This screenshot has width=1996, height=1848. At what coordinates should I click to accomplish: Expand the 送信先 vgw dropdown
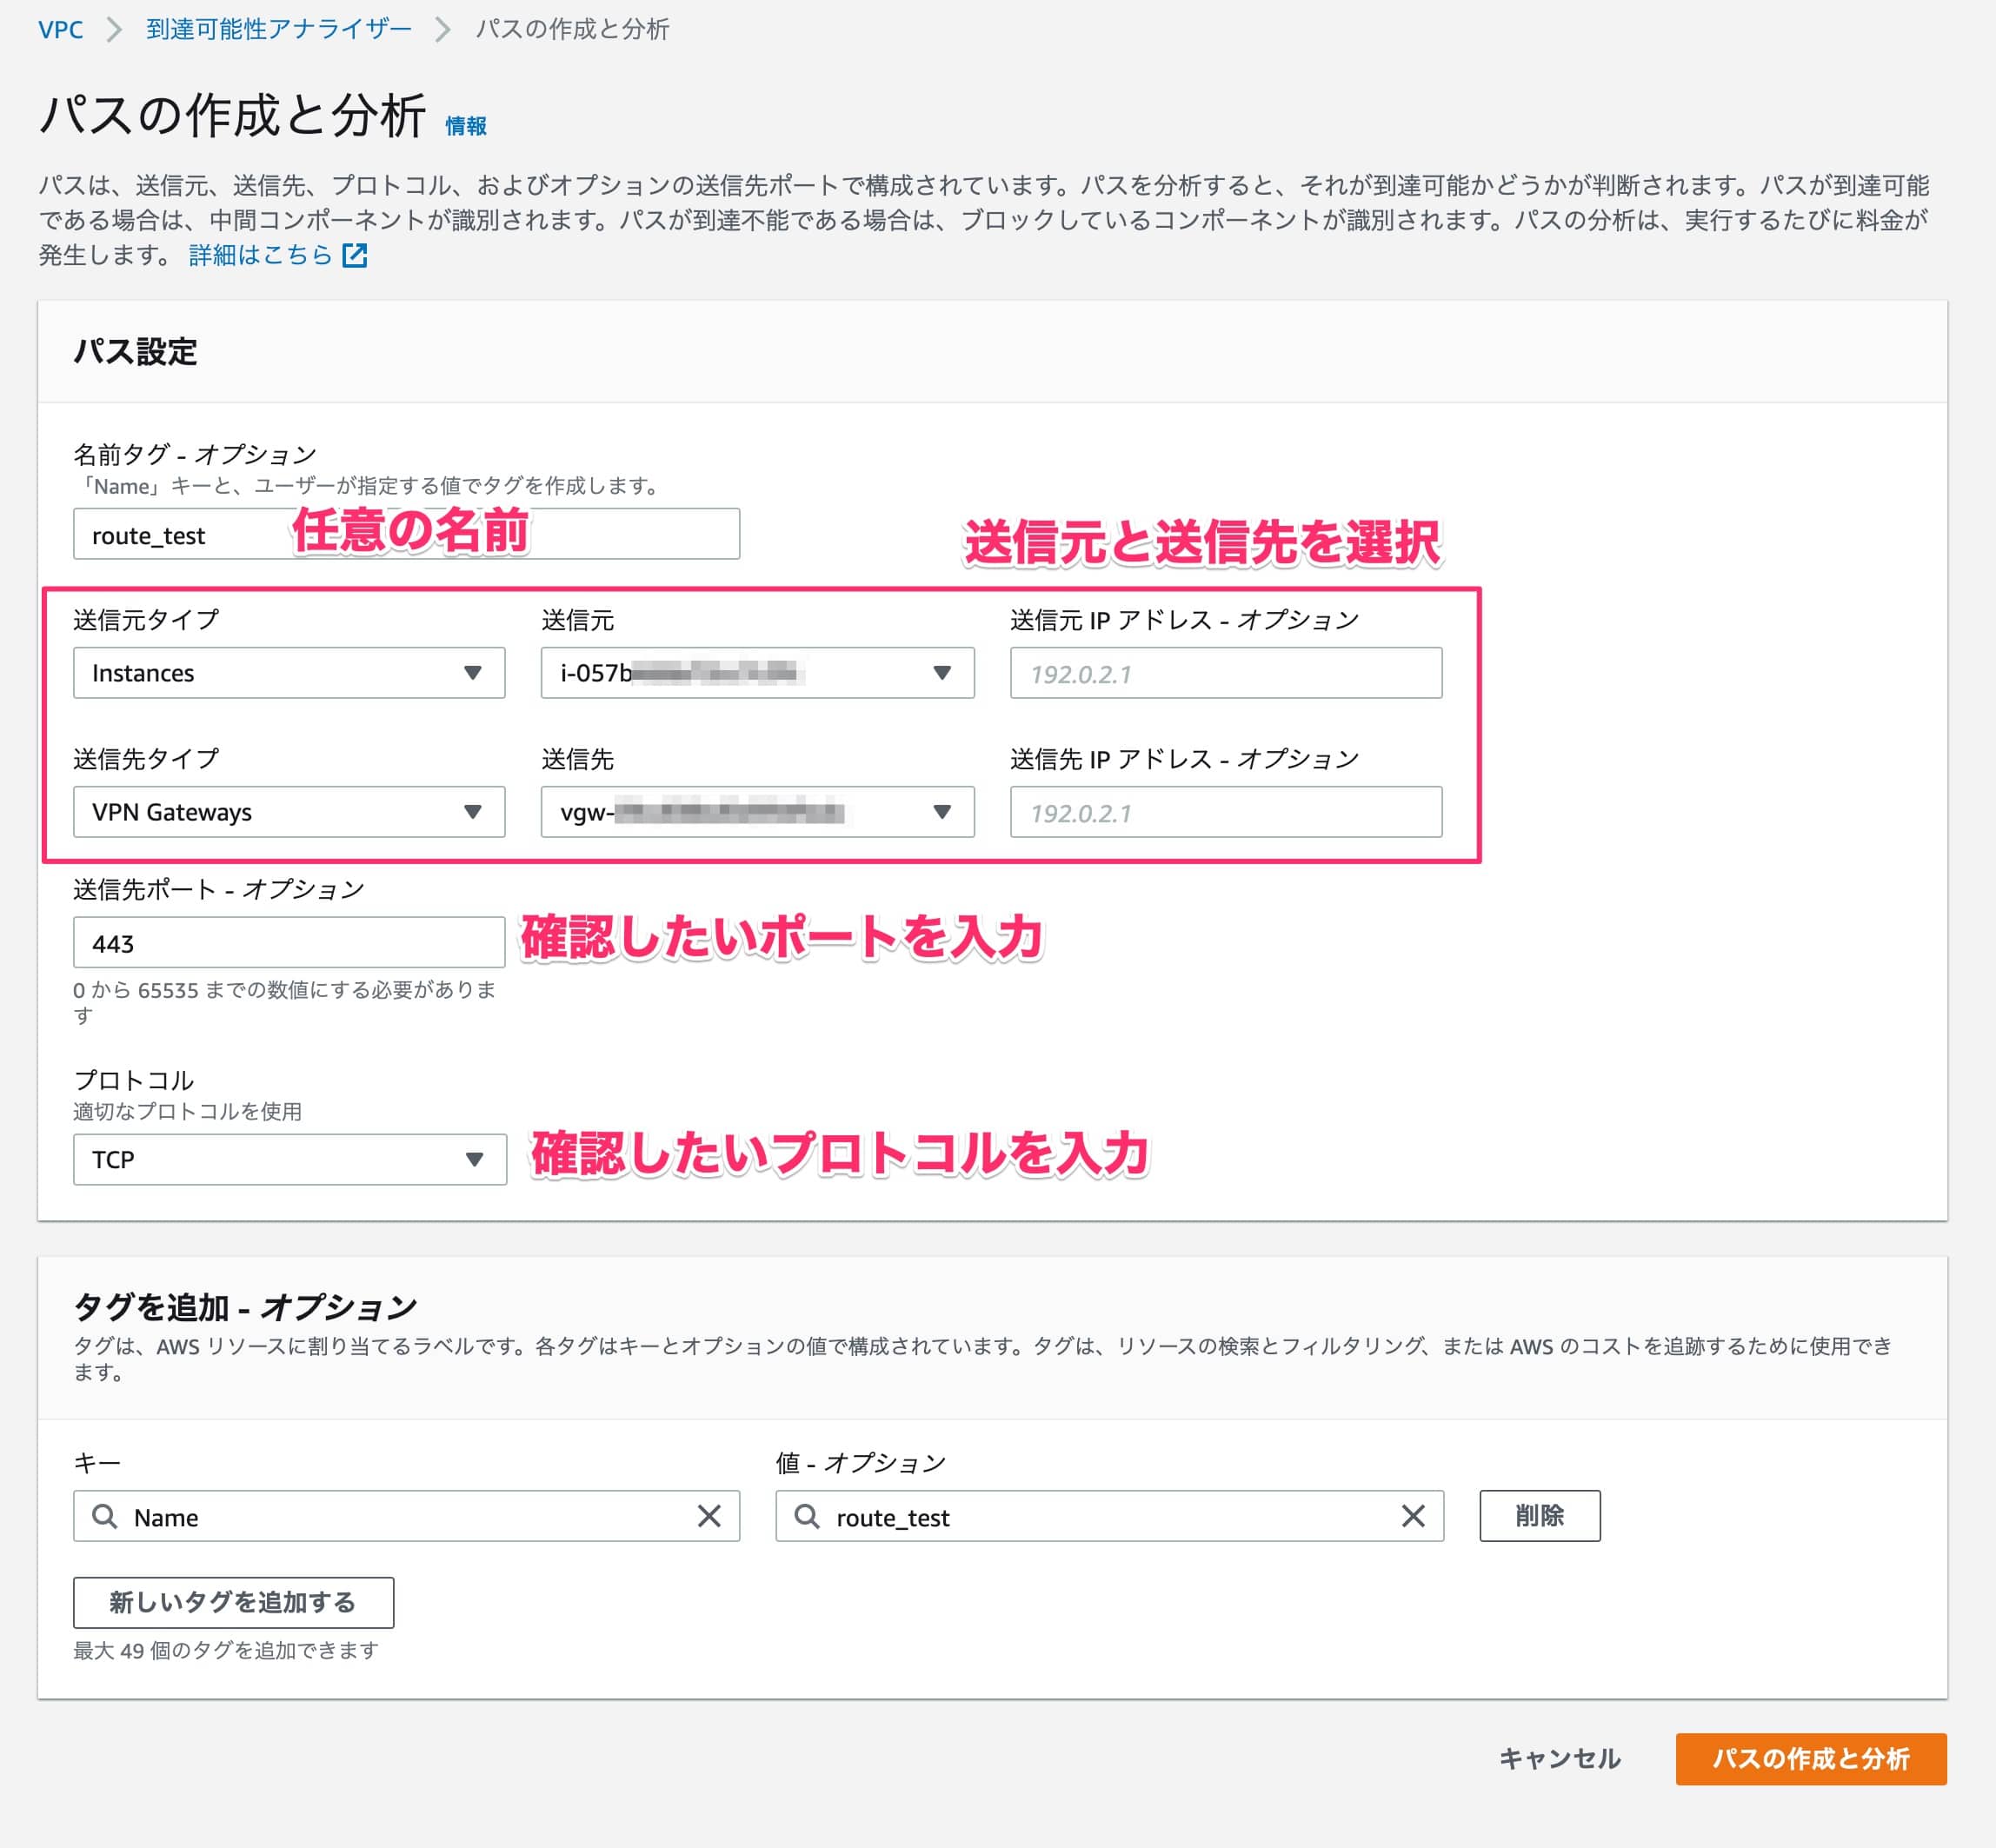click(757, 812)
